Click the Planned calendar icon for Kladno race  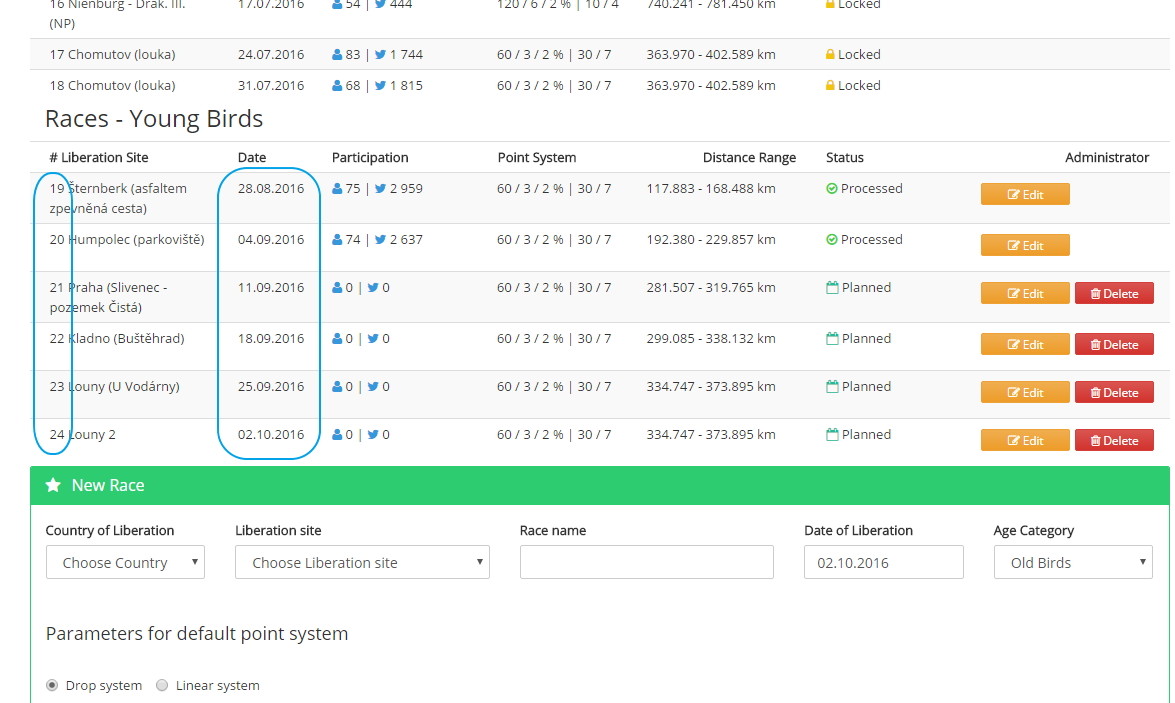coord(832,339)
